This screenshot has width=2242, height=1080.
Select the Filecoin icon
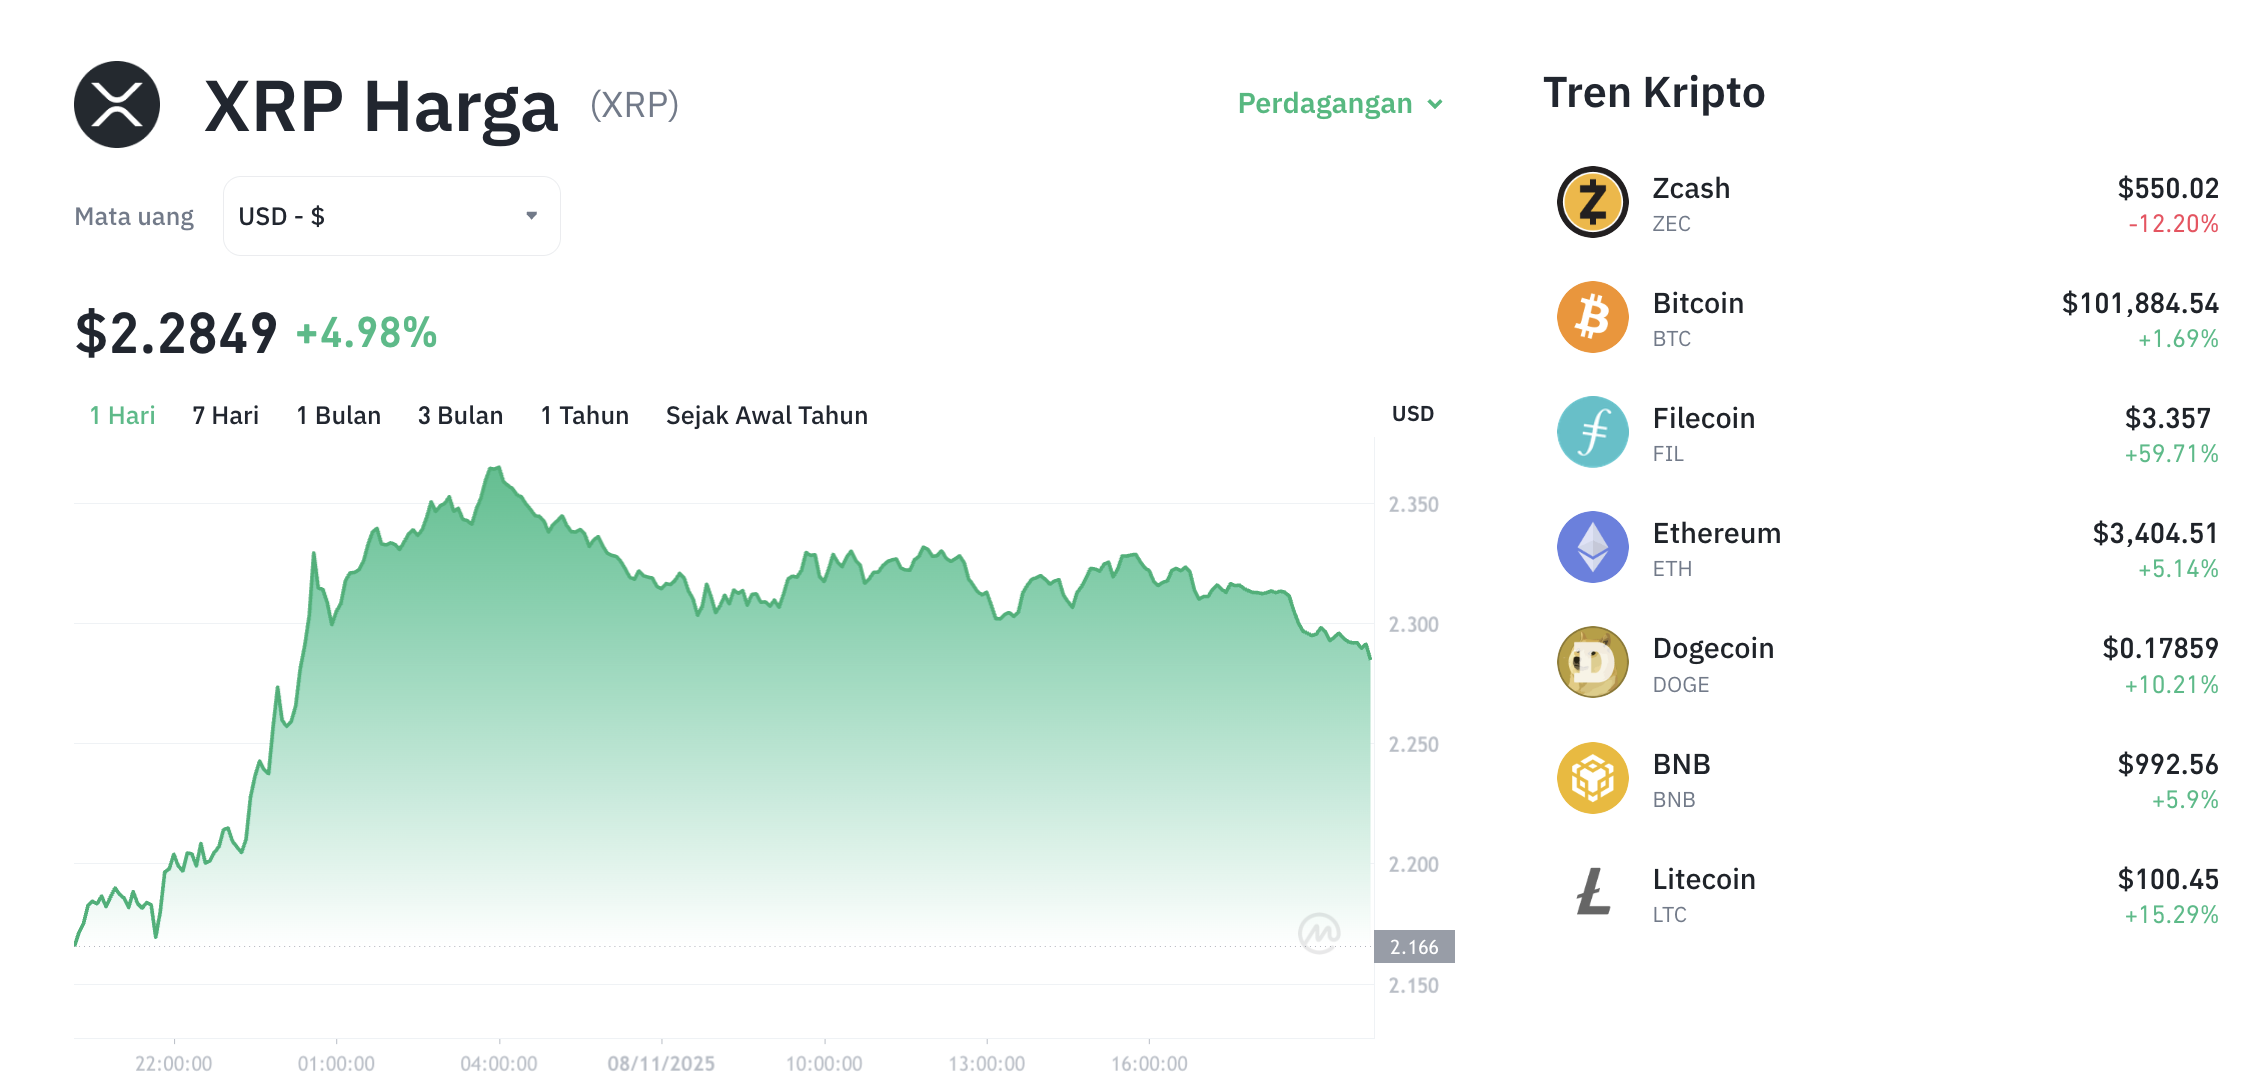coord(1592,431)
